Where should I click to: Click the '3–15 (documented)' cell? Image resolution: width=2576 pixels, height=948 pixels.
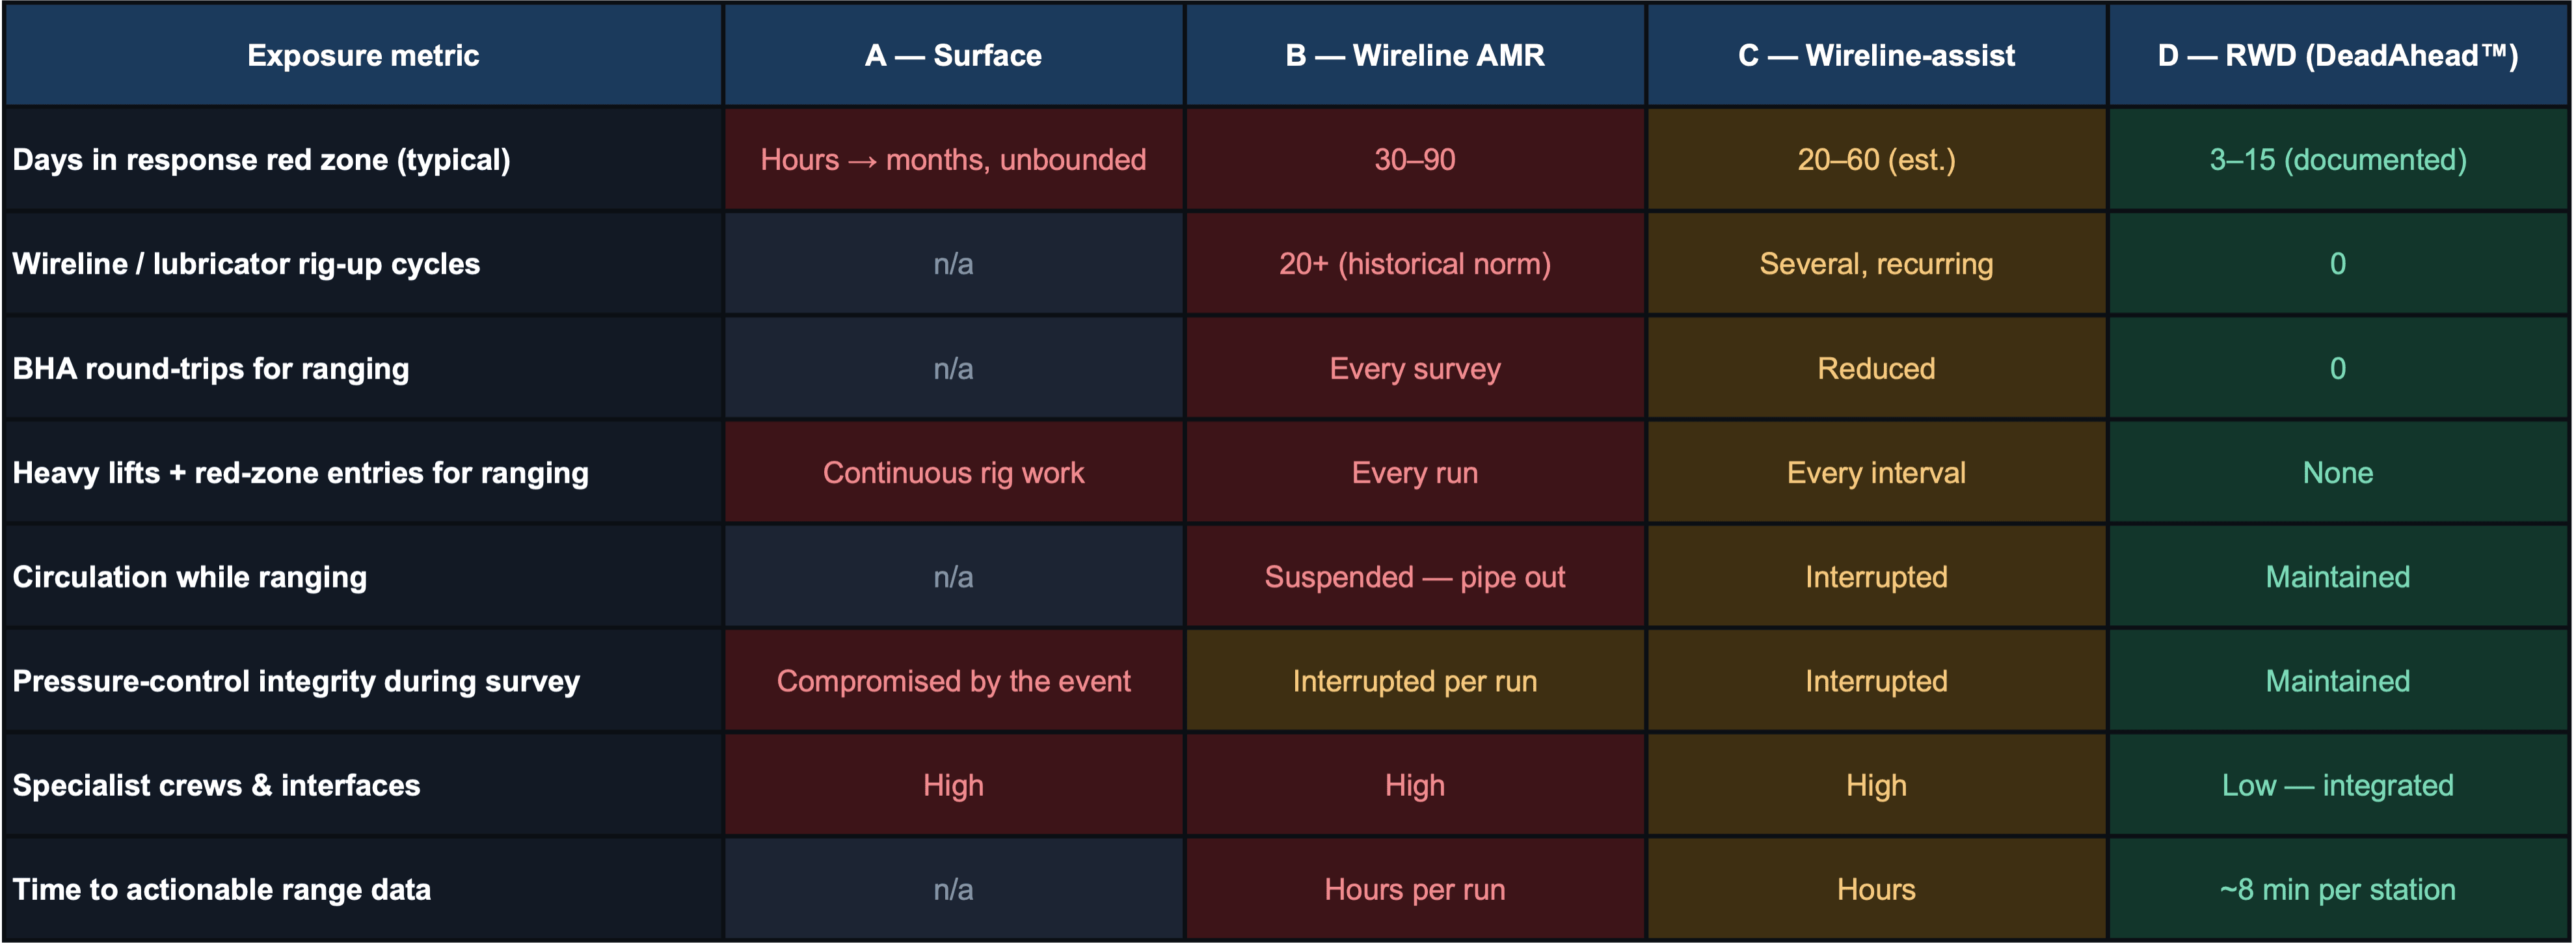coord(2338,159)
